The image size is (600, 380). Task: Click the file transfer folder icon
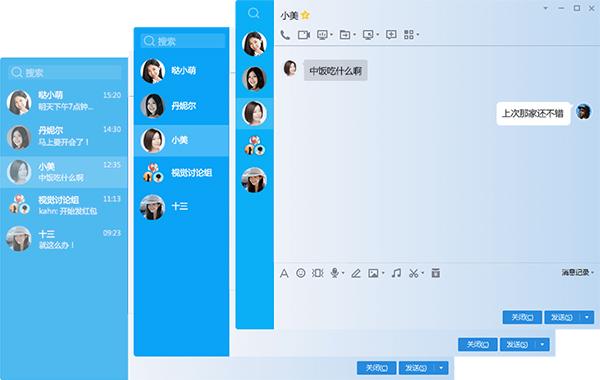click(345, 35)
